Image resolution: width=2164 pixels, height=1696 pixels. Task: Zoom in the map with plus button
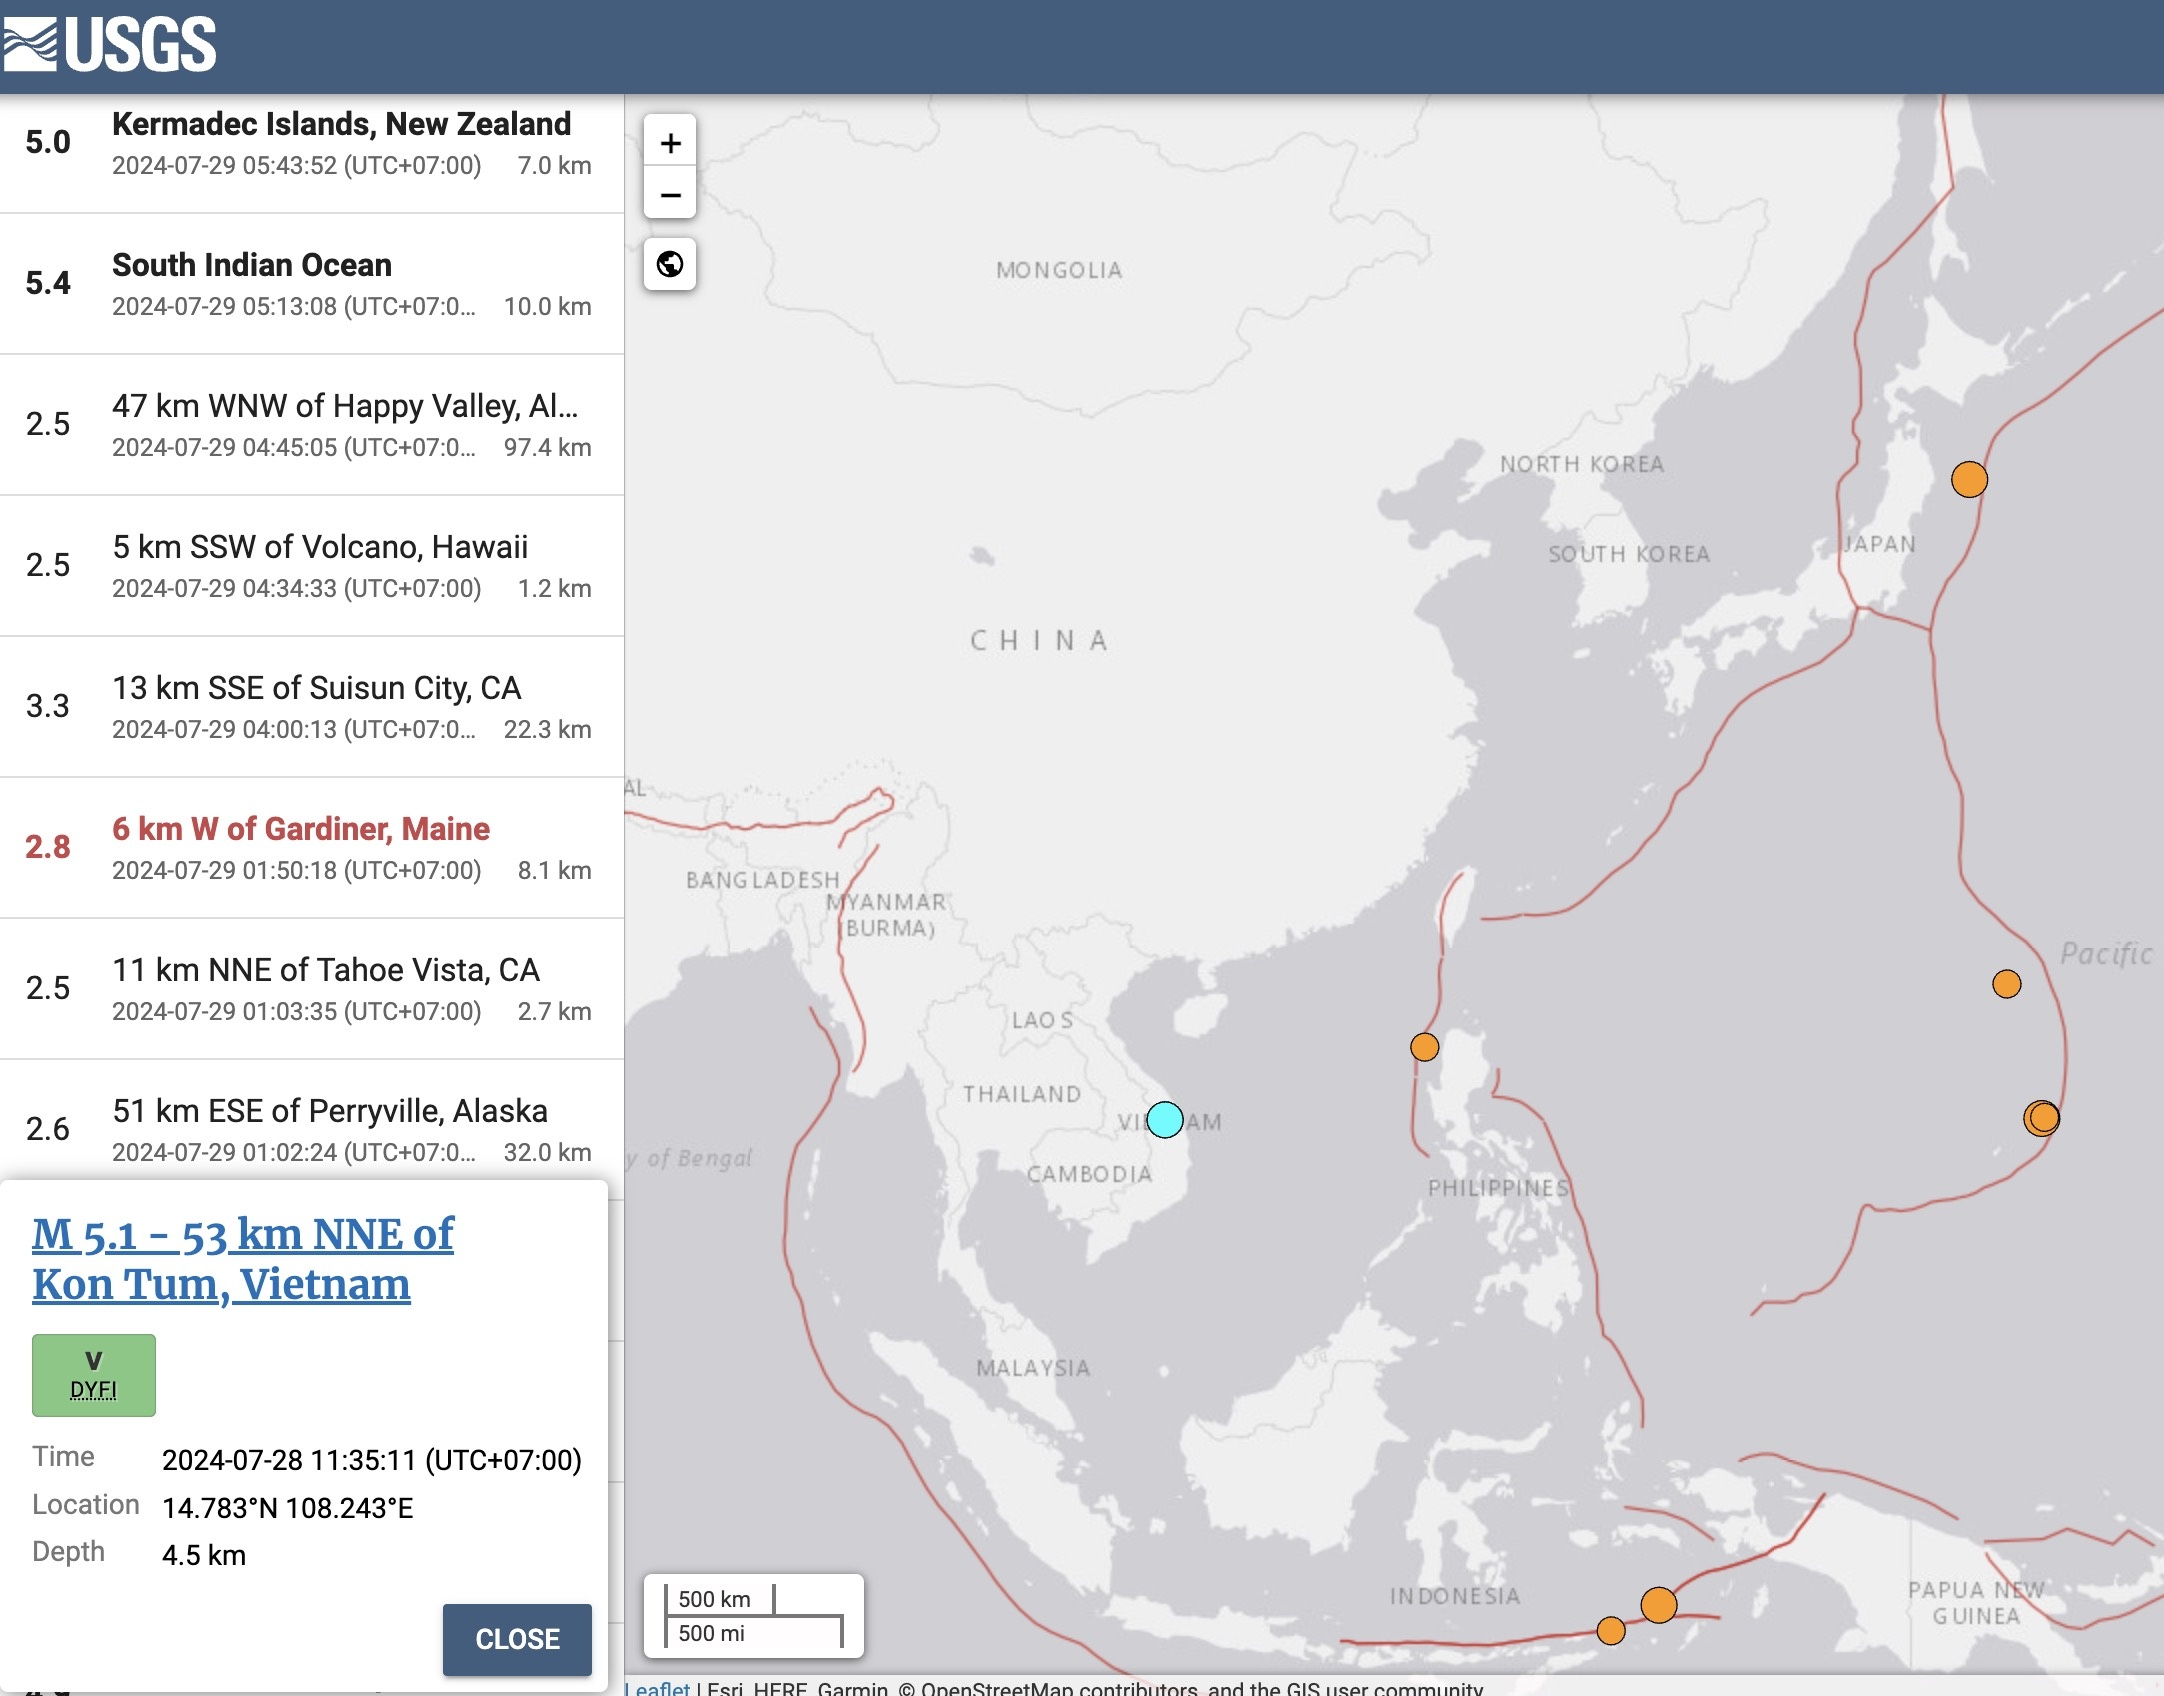[670, 143]
